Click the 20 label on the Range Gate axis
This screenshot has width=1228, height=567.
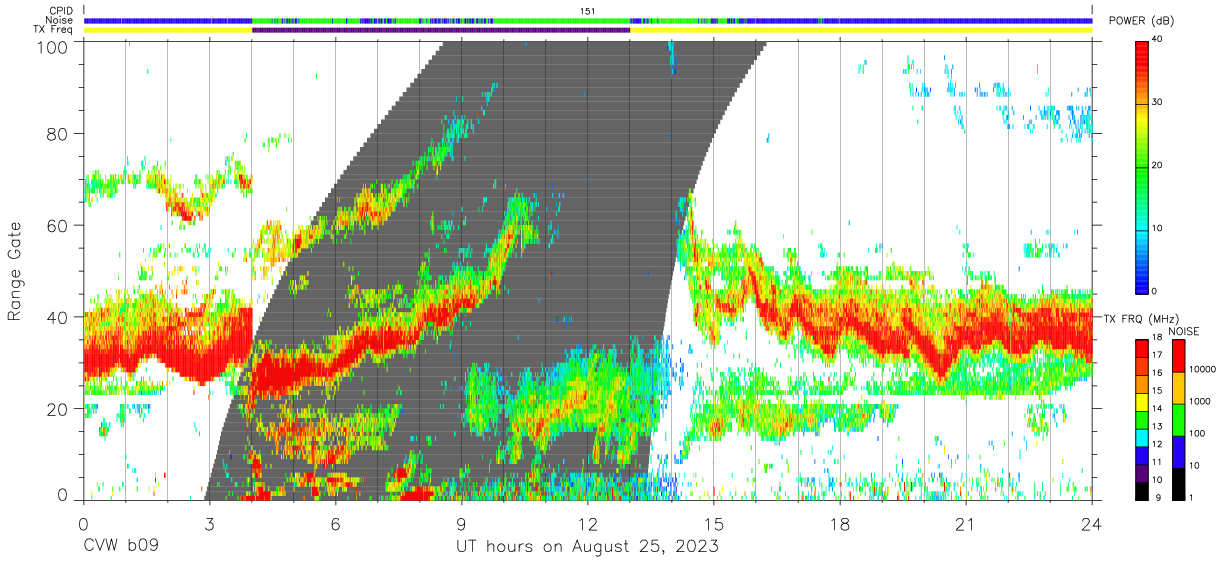57,408
